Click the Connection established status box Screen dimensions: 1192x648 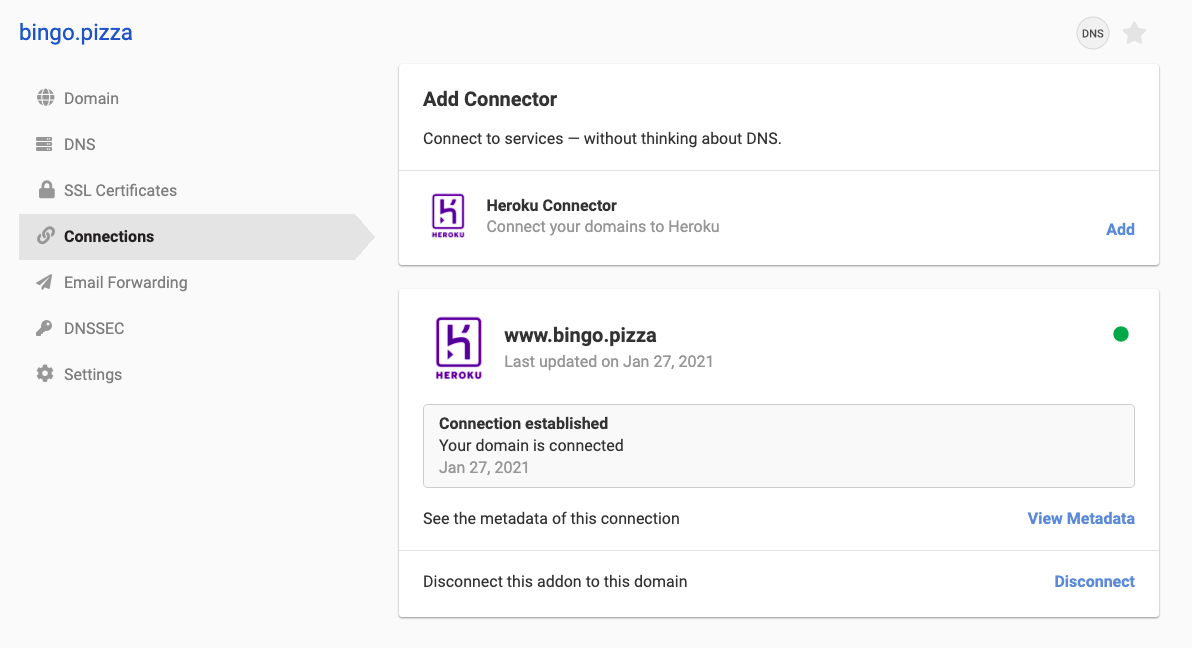tap(779, 444)
